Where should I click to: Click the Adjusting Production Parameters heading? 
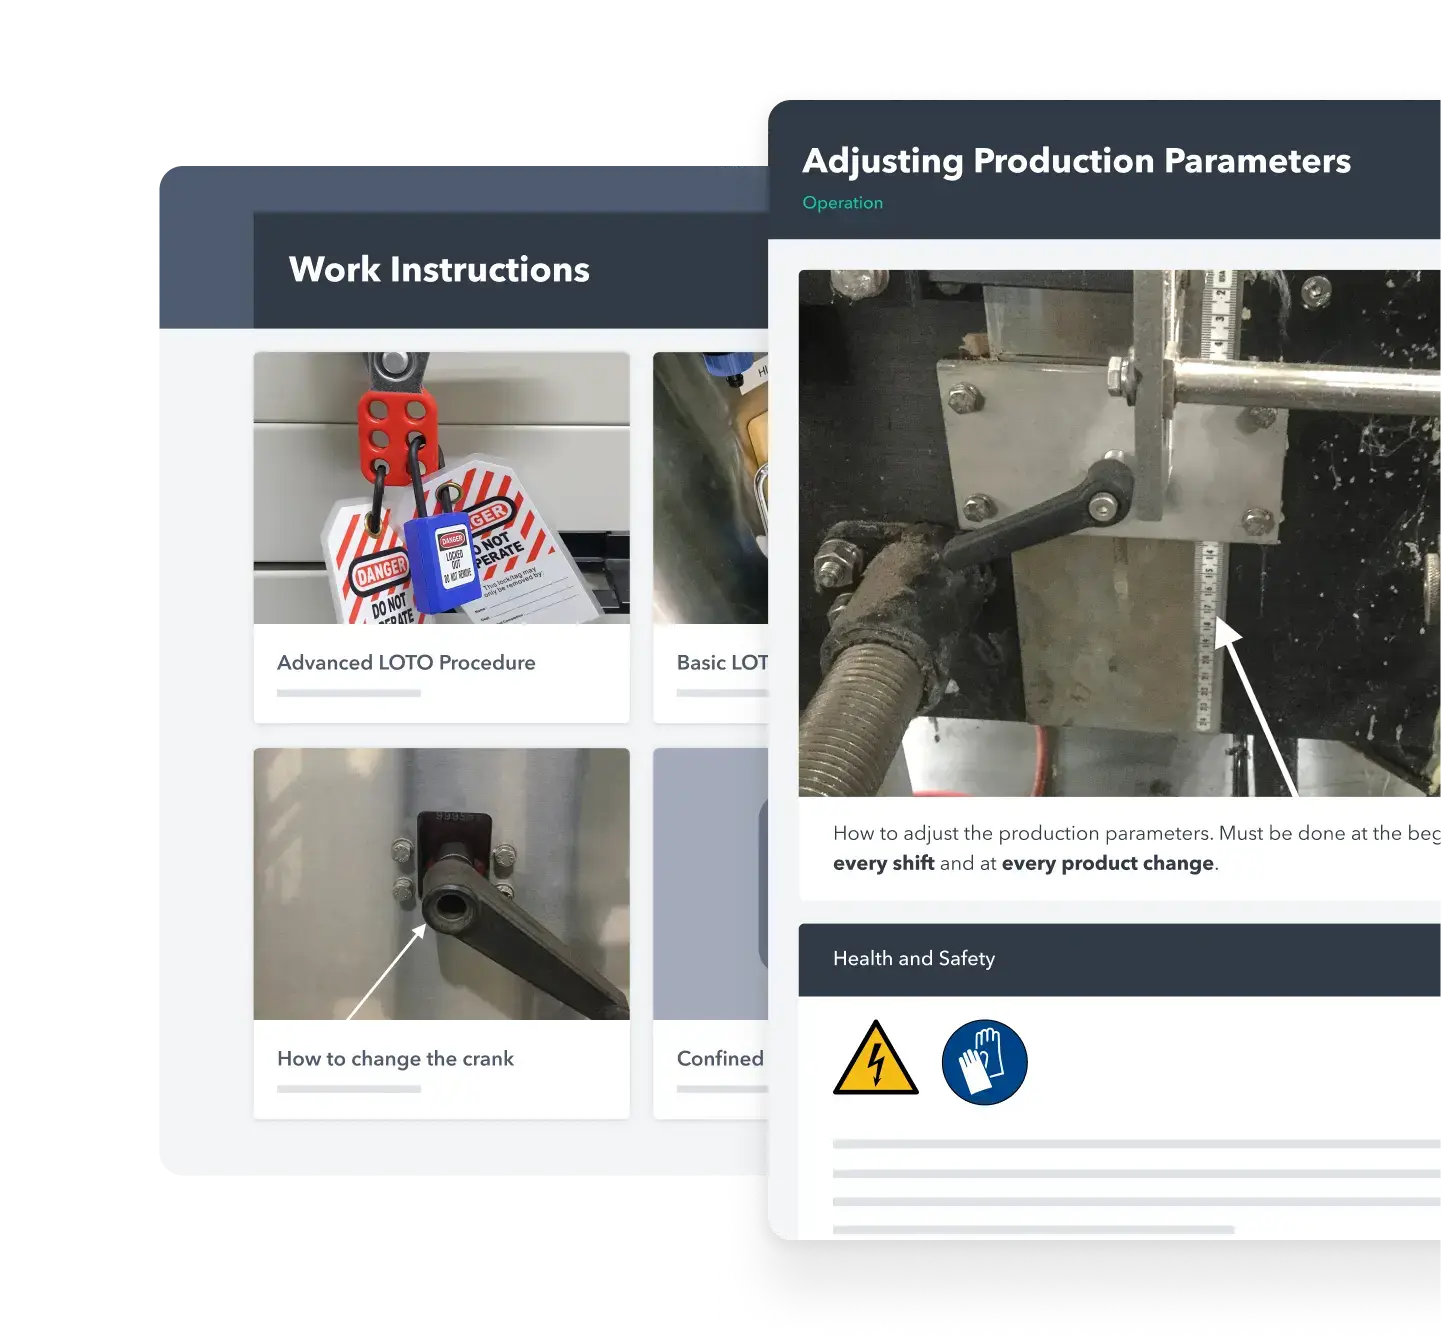pos(1076,161)
